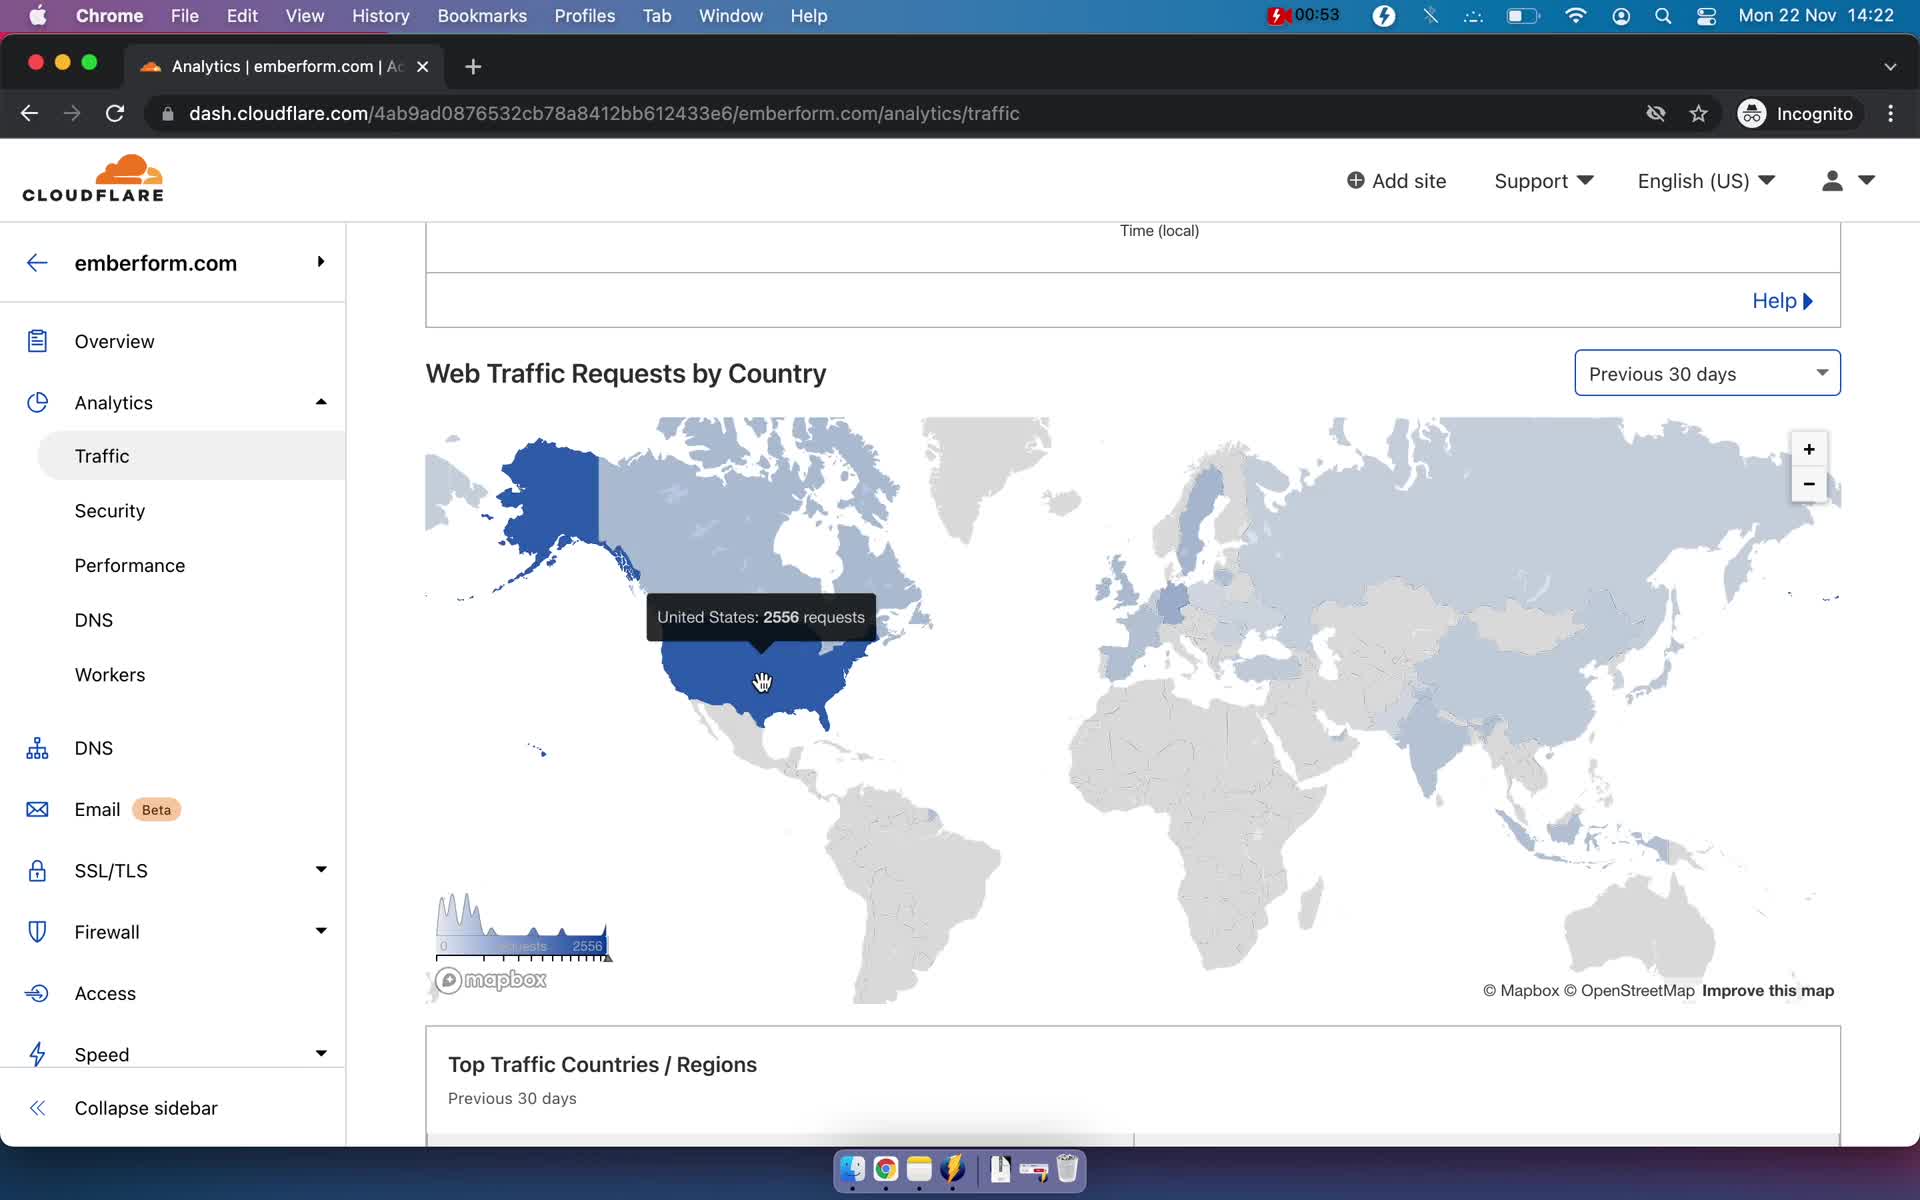Screen dimensions: 1920x1200
Task: Click the Add site button
Action: 1396,180
